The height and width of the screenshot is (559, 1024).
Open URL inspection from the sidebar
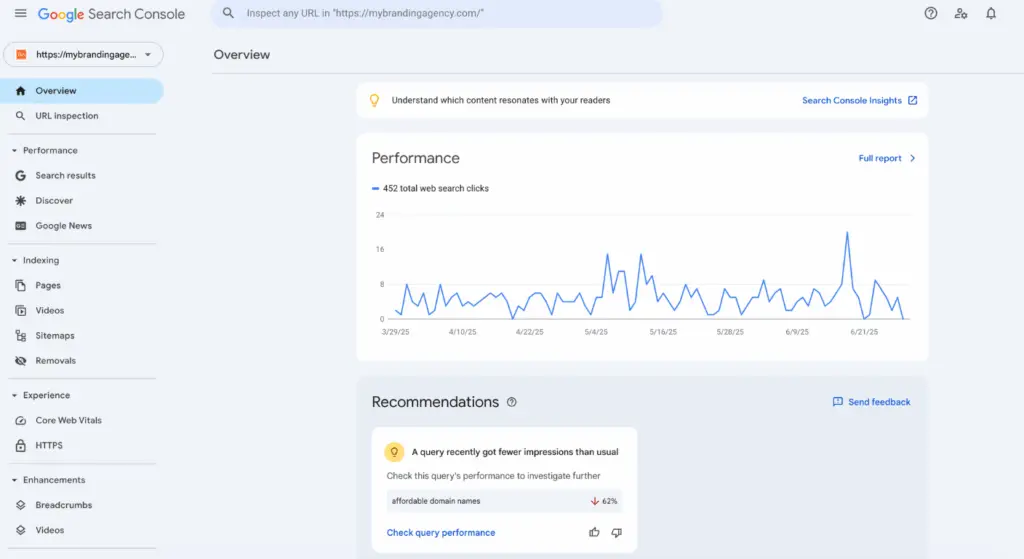pyautogui.click(x=82, y=116)
